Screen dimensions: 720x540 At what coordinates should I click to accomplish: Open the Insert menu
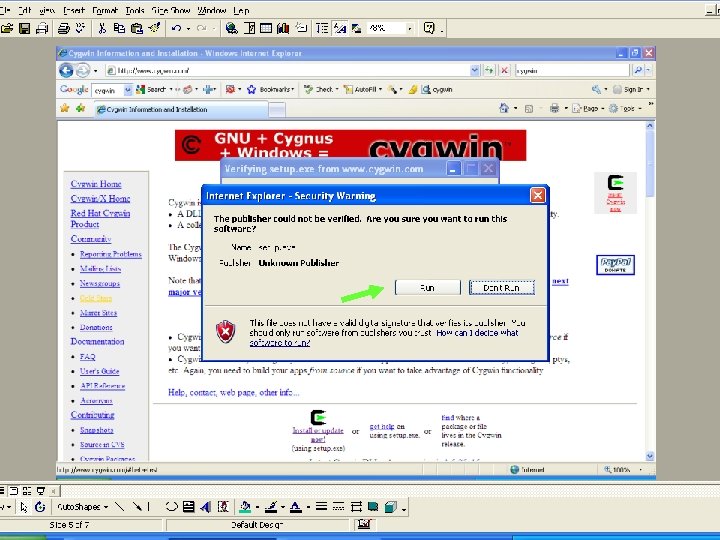[74, 10]
